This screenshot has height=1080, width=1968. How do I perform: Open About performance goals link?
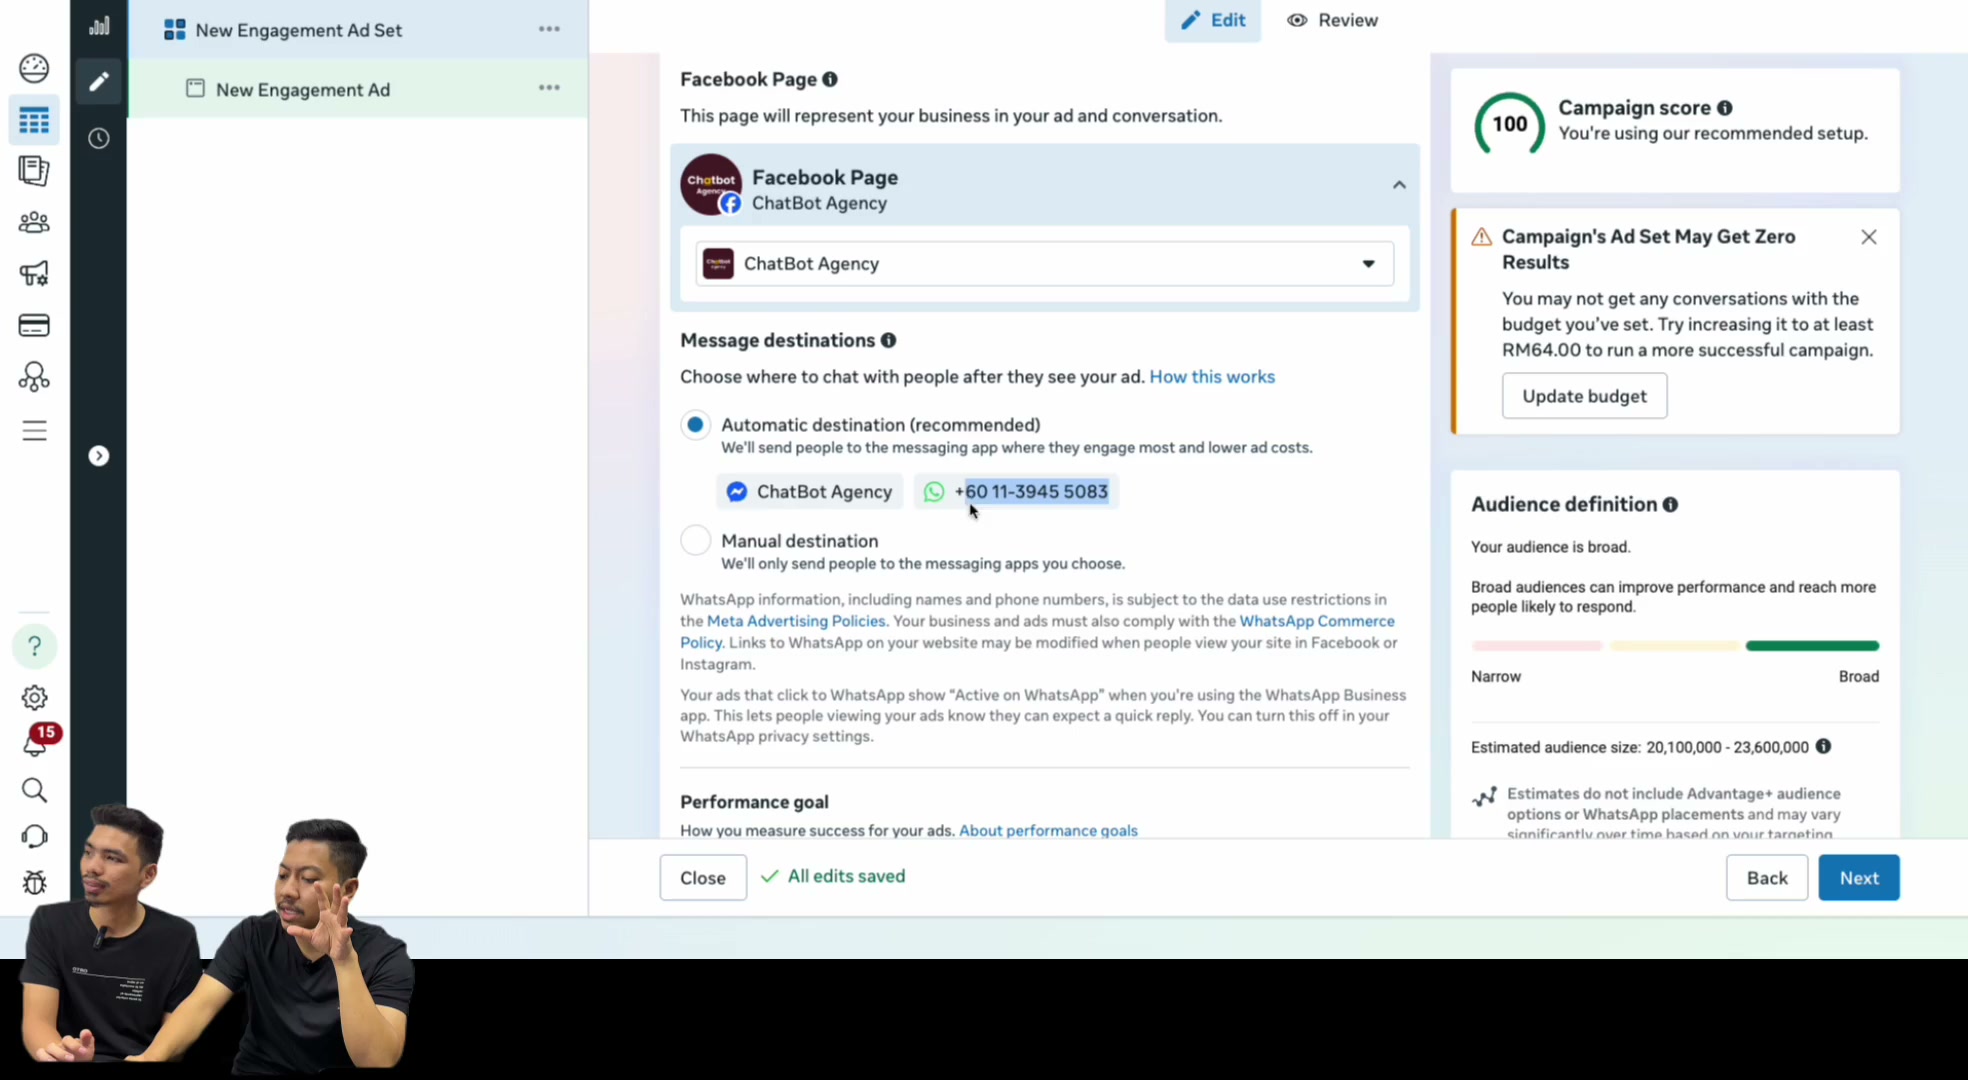click(1048, 831)
